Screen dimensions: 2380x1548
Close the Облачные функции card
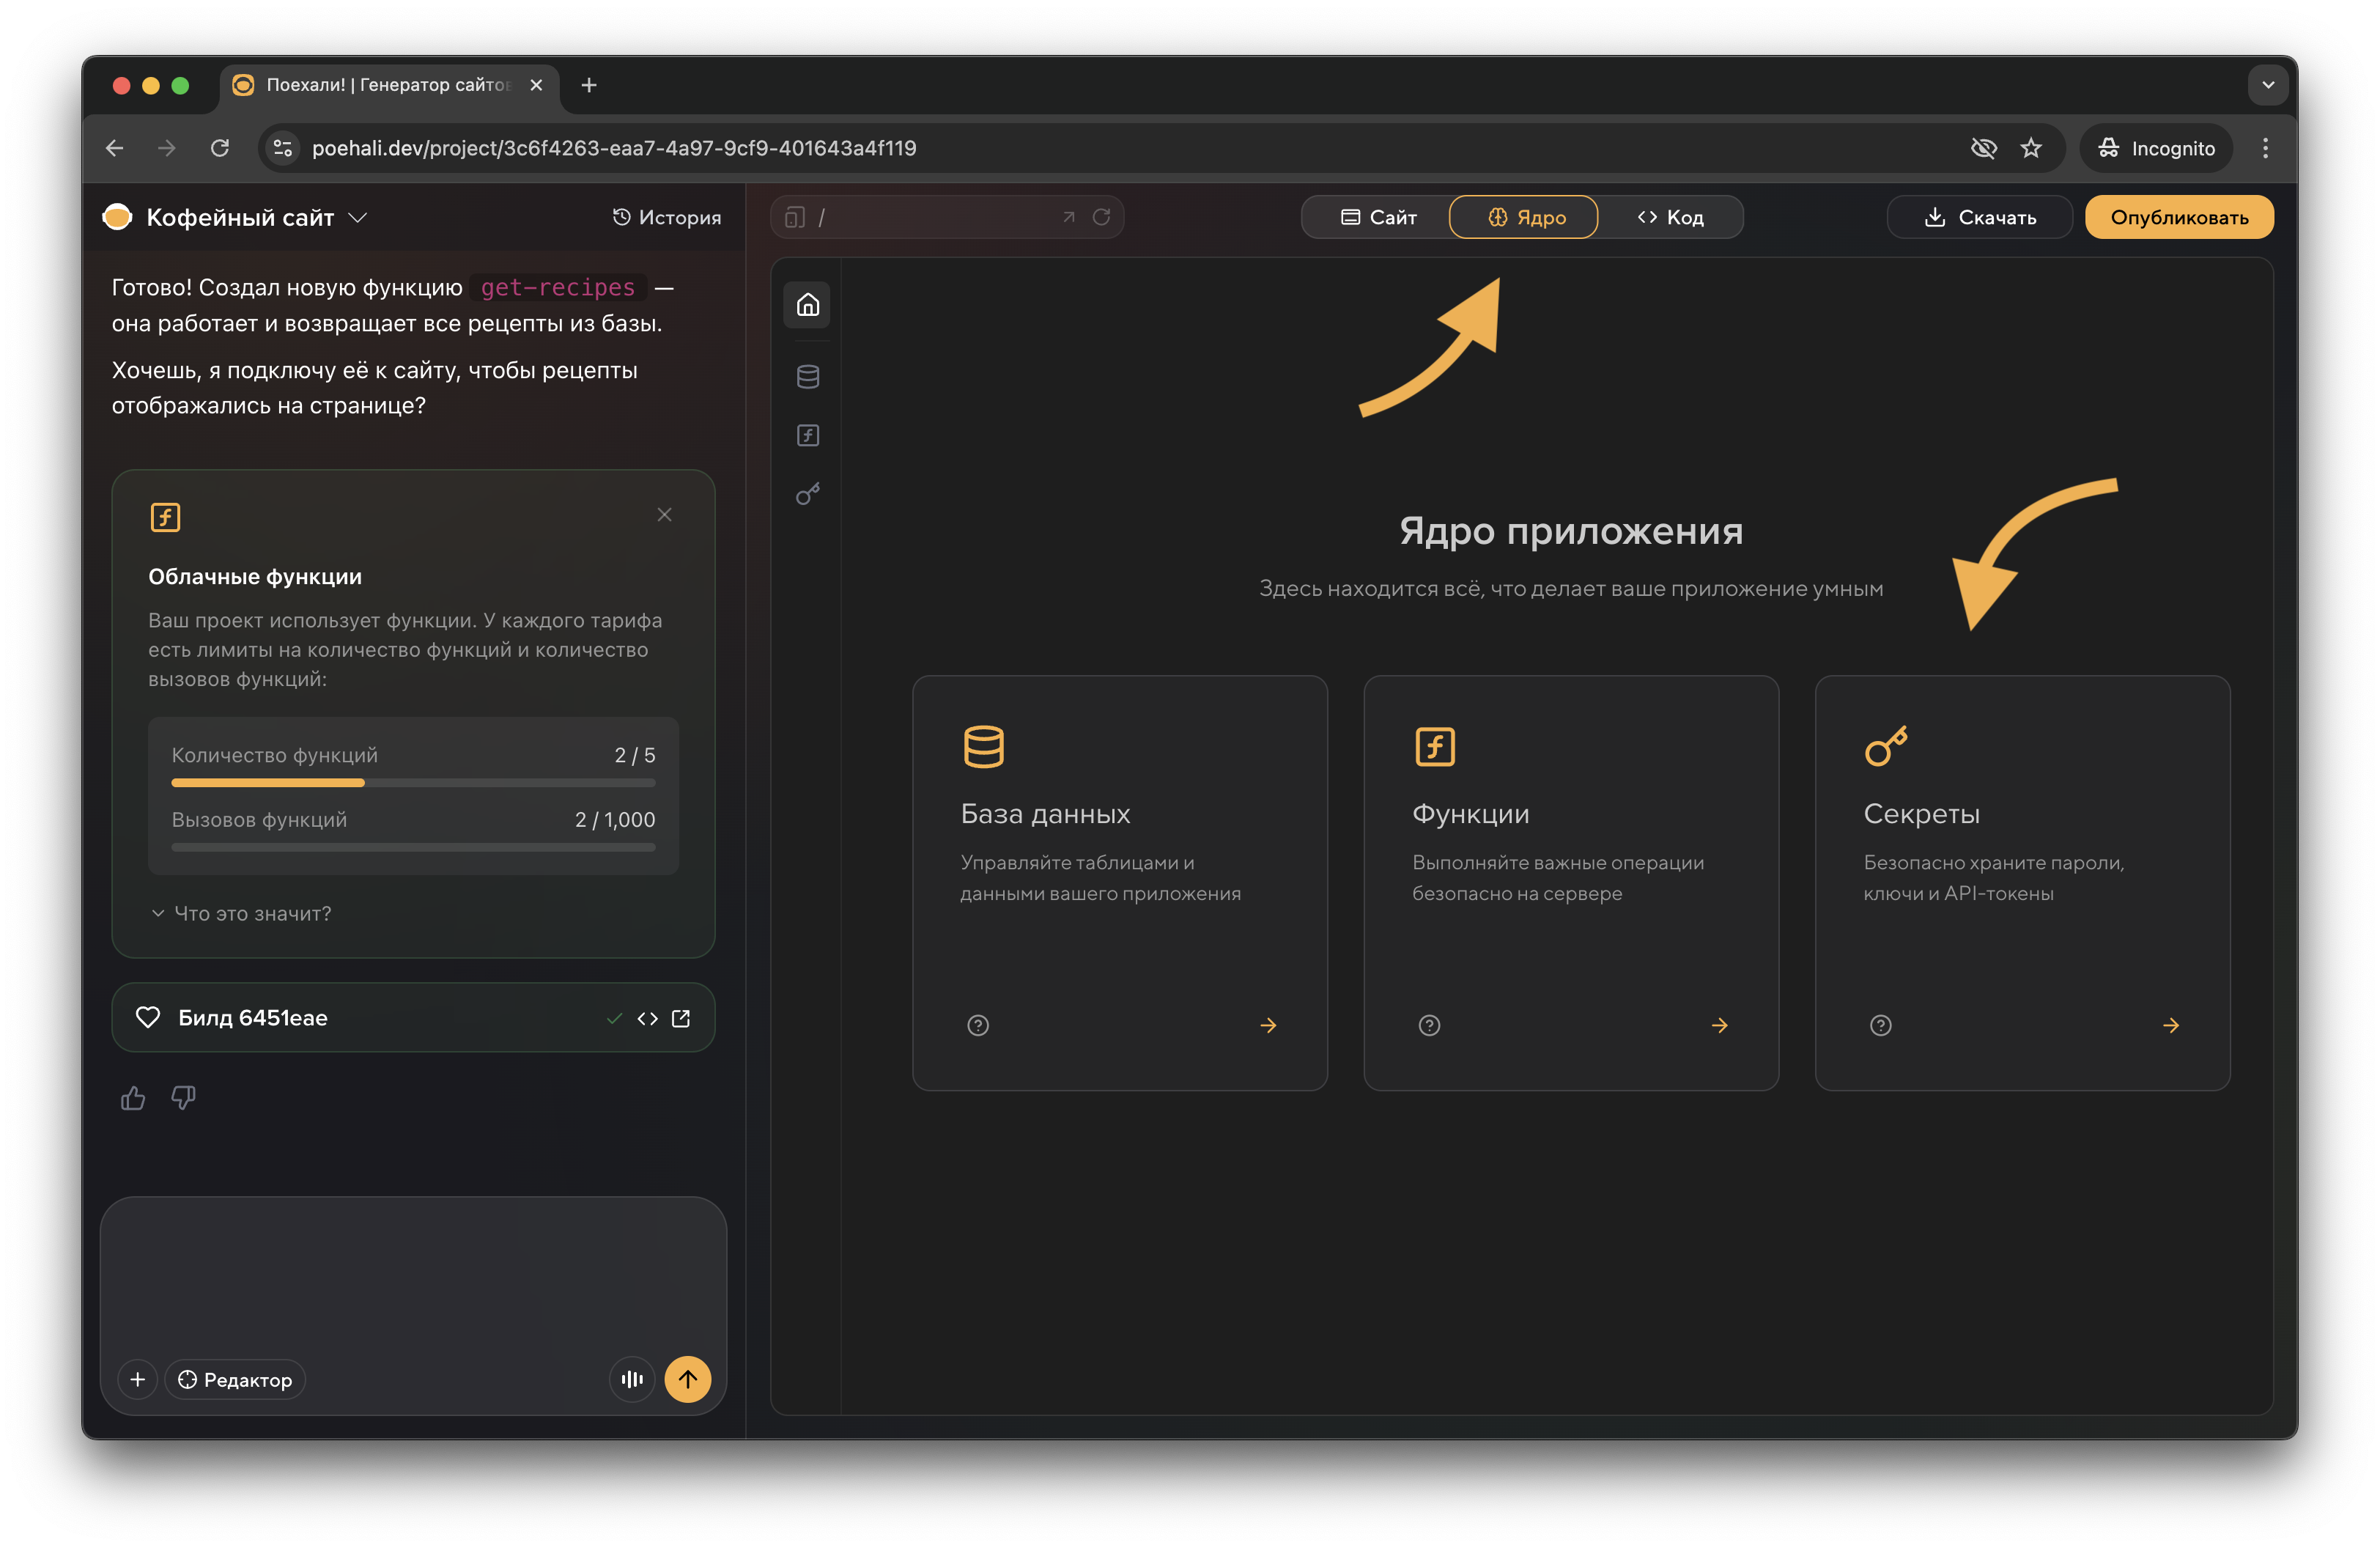(664, 515)
